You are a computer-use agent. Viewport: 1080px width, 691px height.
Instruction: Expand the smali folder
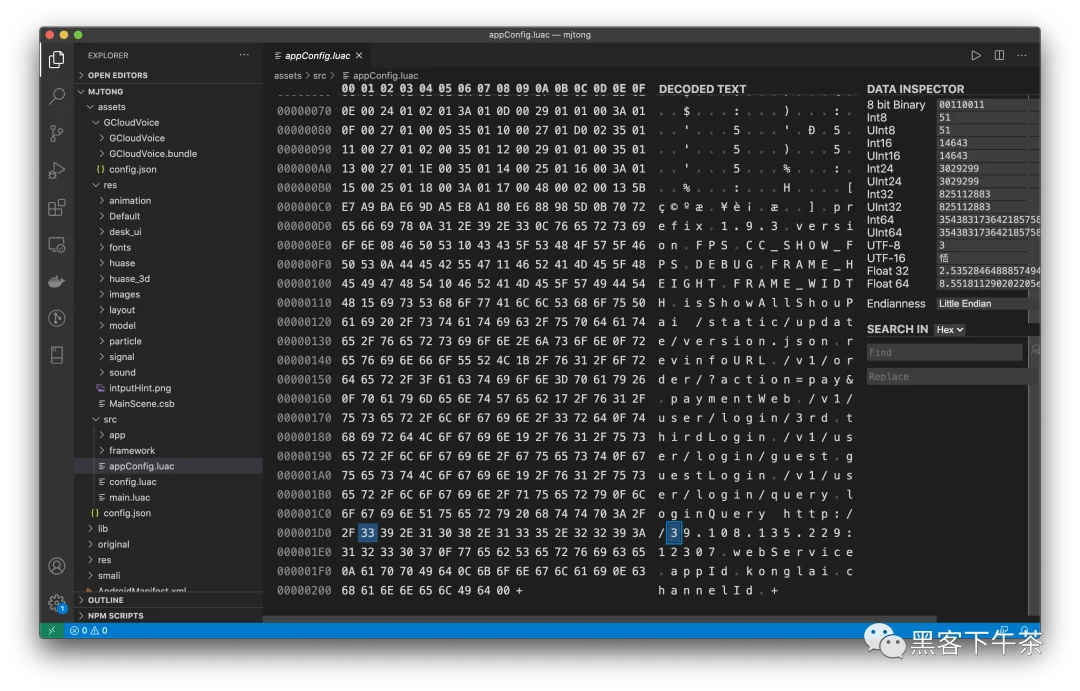pos(169,575)
